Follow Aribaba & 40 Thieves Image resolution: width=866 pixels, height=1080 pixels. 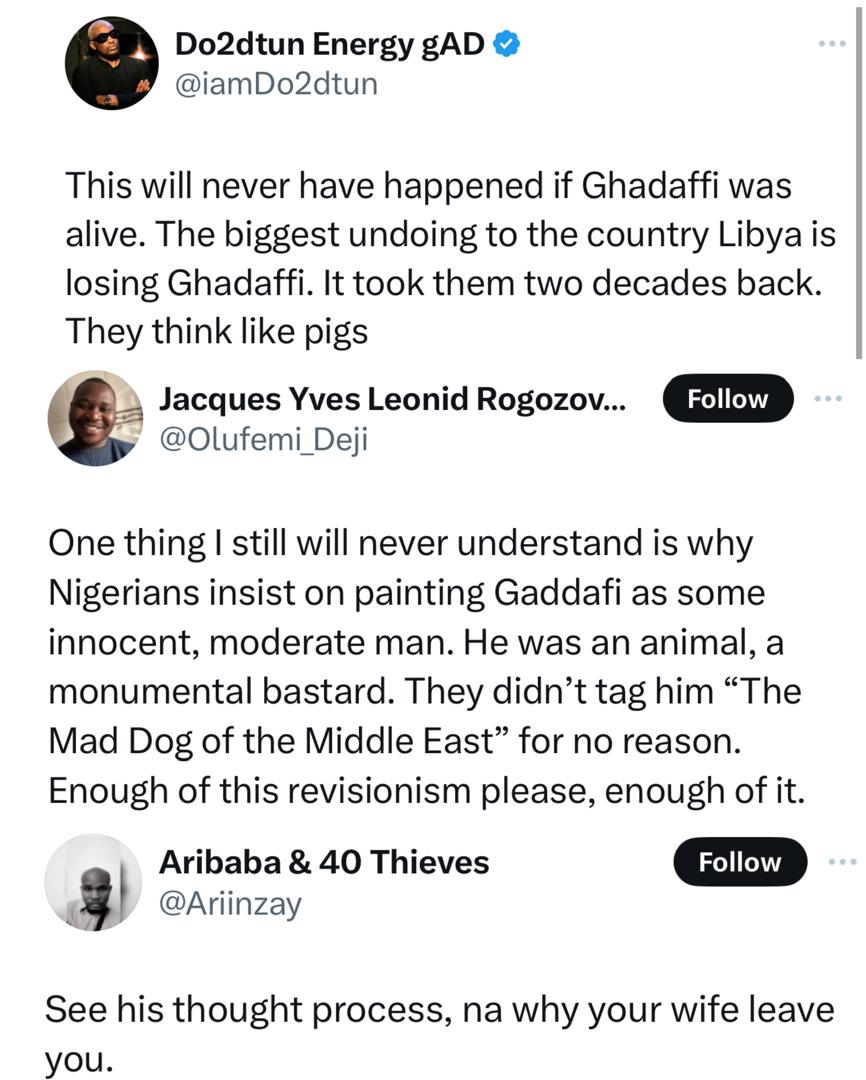pyautogui.click(x=739, y=861)
